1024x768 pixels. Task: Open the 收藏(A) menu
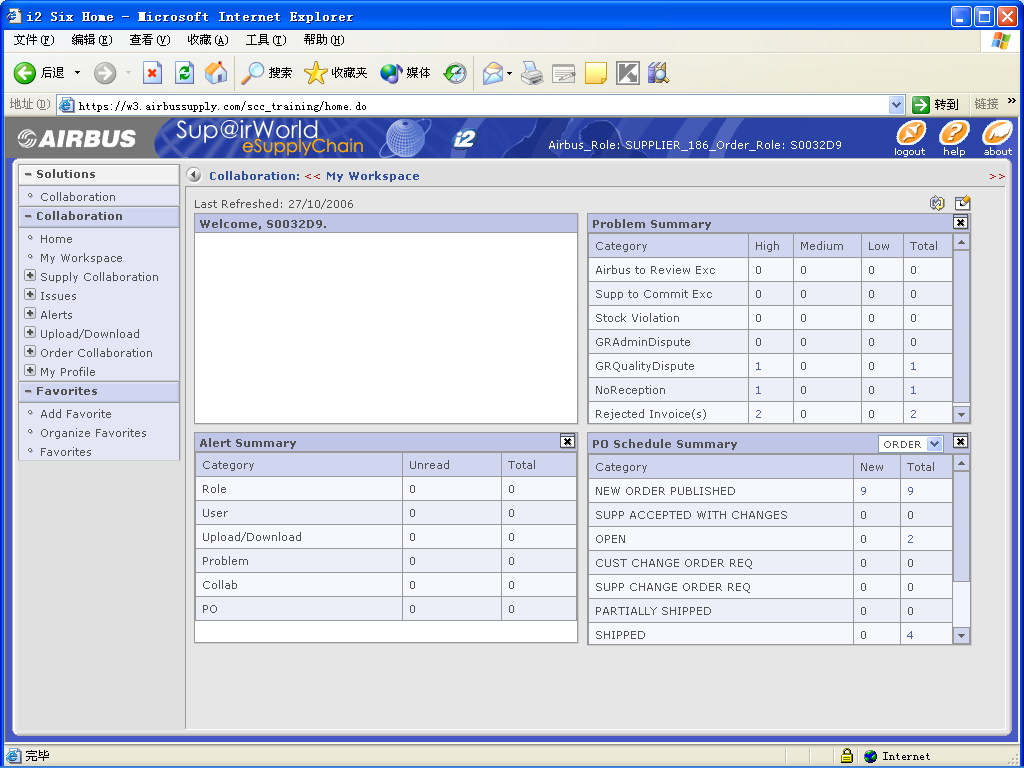(208, 40)
